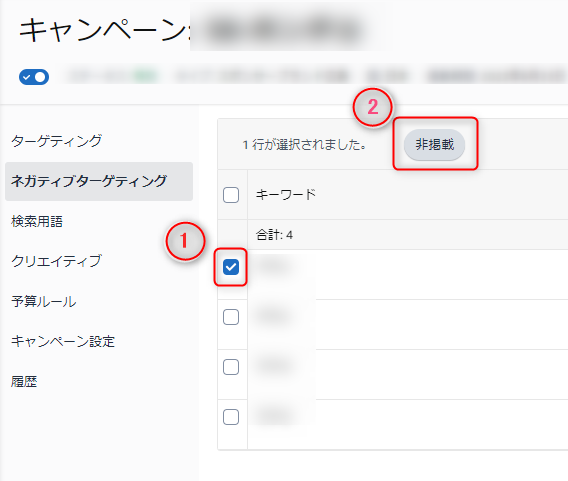Check the select-all checkbox beside キーワード
The width and height of the screenshot is (568, 481).
click(231, 195)
